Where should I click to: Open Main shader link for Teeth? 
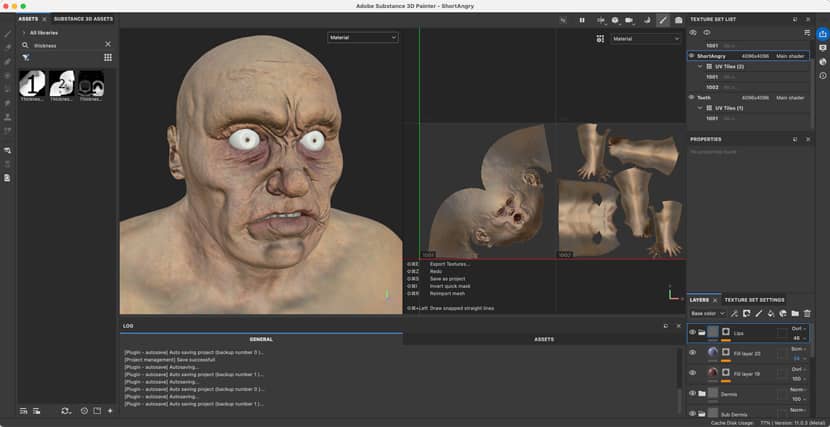[790, 97]
